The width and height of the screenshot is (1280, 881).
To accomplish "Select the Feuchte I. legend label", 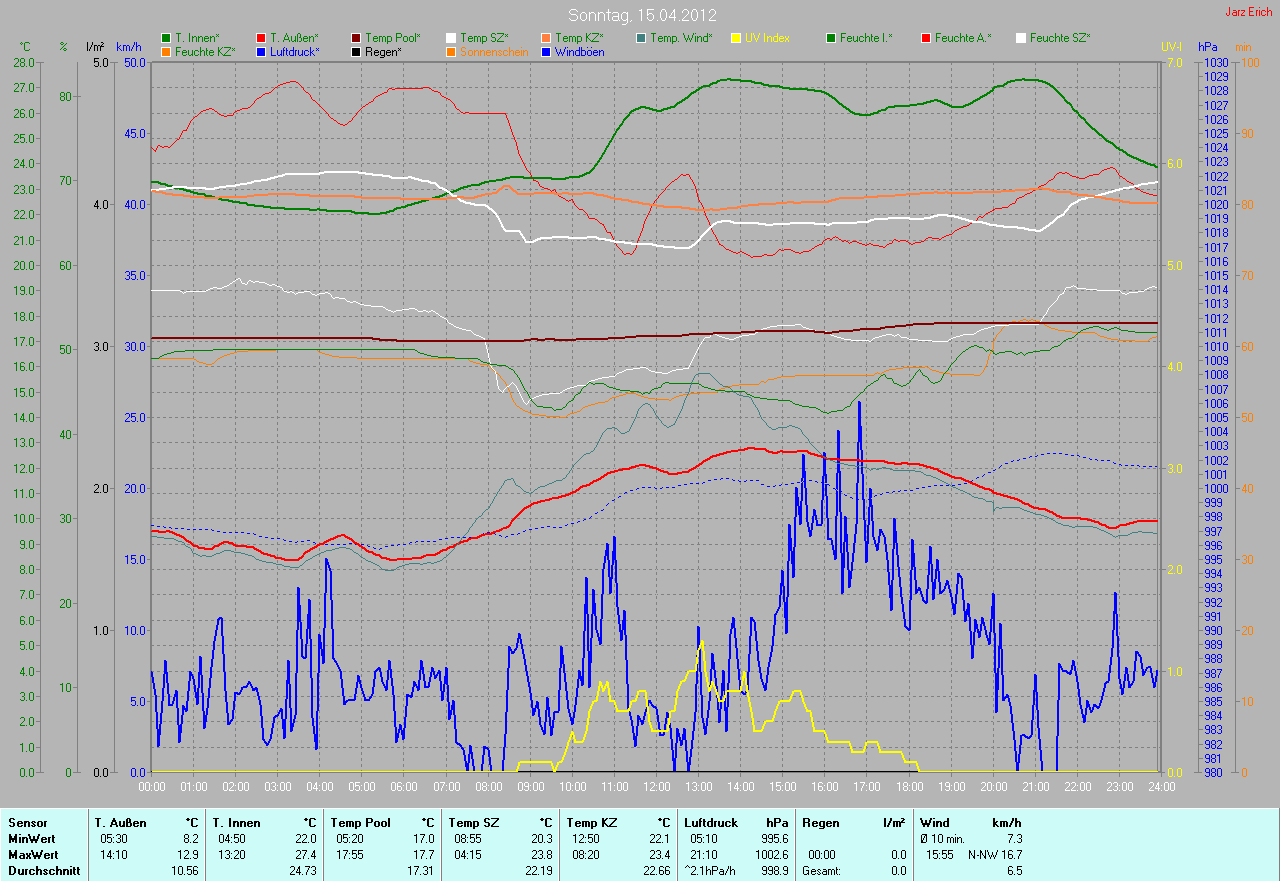I will click(866, 38).
